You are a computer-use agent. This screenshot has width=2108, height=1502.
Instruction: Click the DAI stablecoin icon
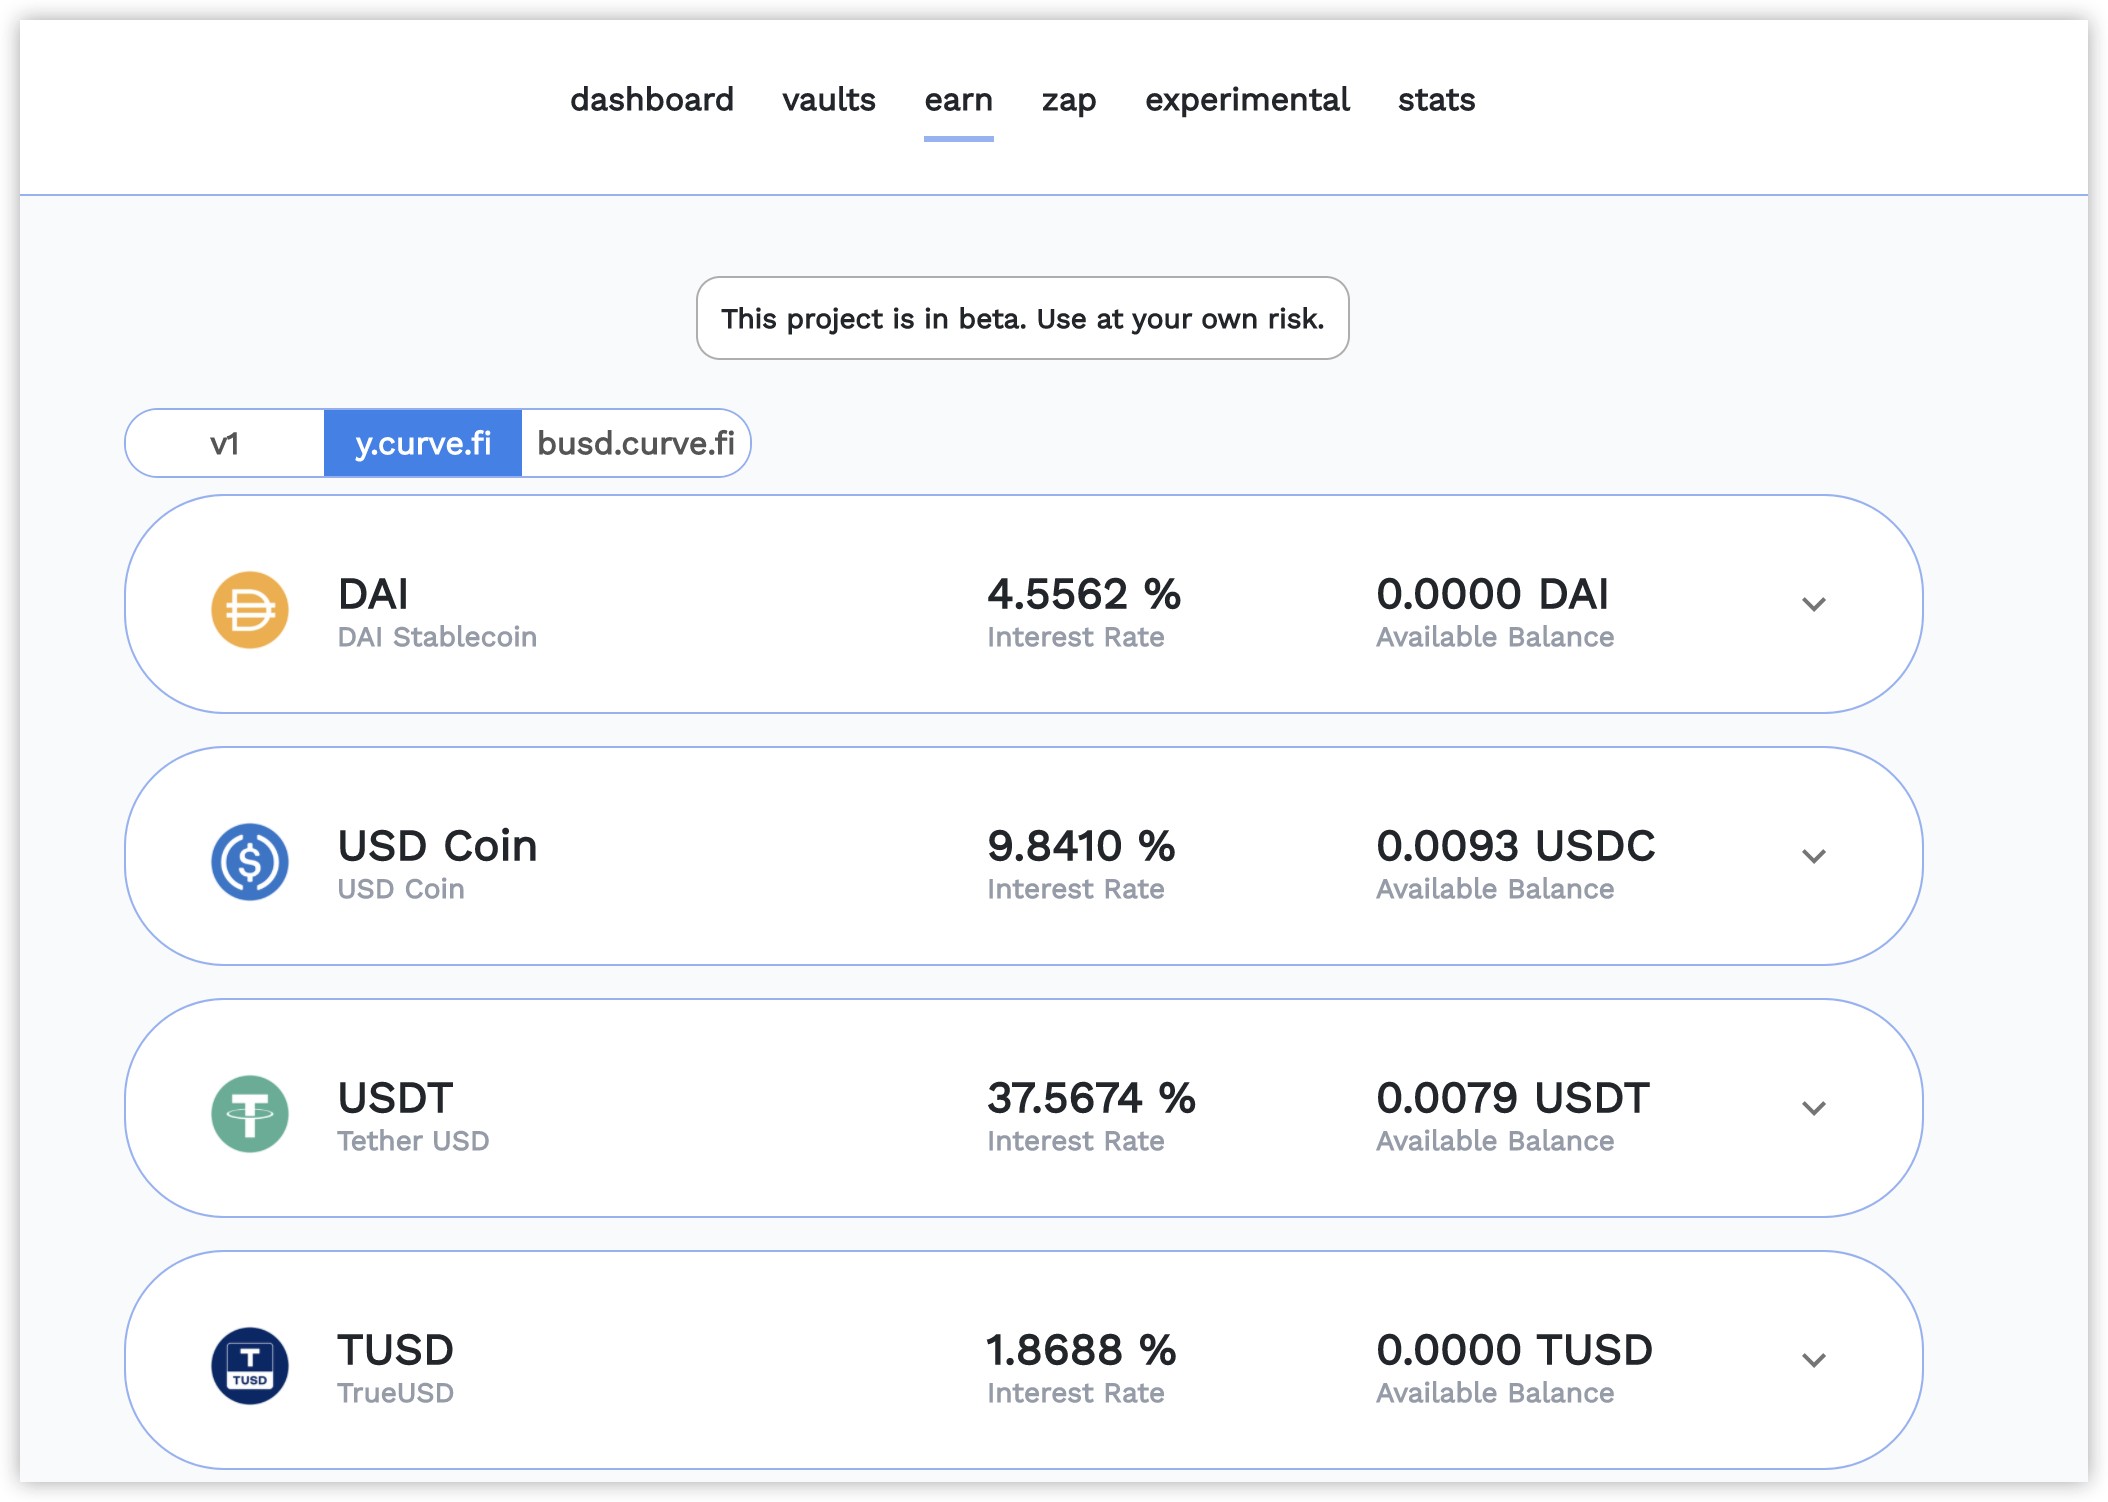click(250, 610)
